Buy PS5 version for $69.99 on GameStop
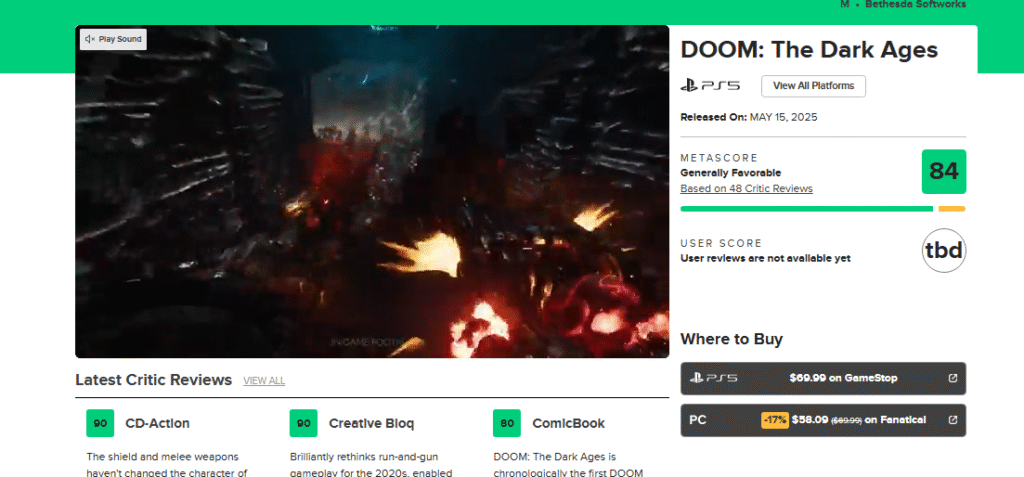This screenshot has height=477, width=1024. (823, 378)
